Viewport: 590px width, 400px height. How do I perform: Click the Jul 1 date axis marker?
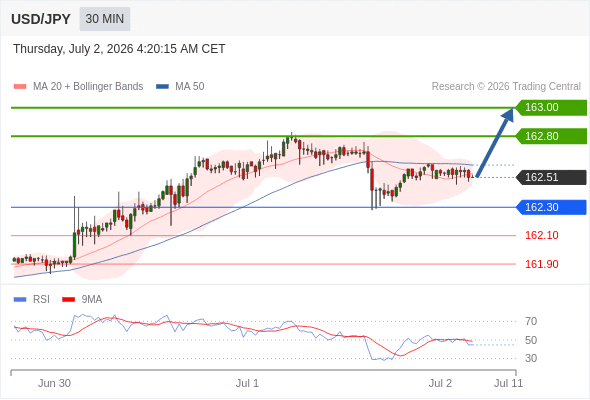coord(247,383)
